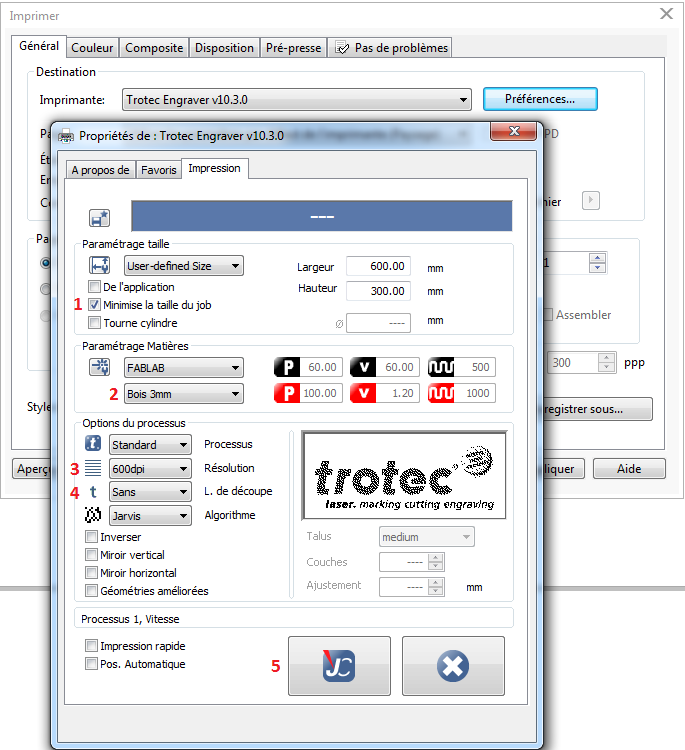Click the checkered algorithm icon beside Jarvis
685x750 pixels.
(93, 516)
